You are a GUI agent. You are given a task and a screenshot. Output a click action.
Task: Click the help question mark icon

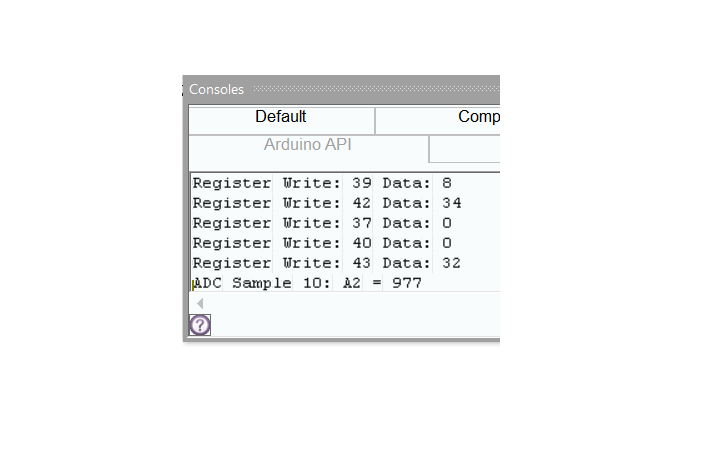tap(200, 325)
